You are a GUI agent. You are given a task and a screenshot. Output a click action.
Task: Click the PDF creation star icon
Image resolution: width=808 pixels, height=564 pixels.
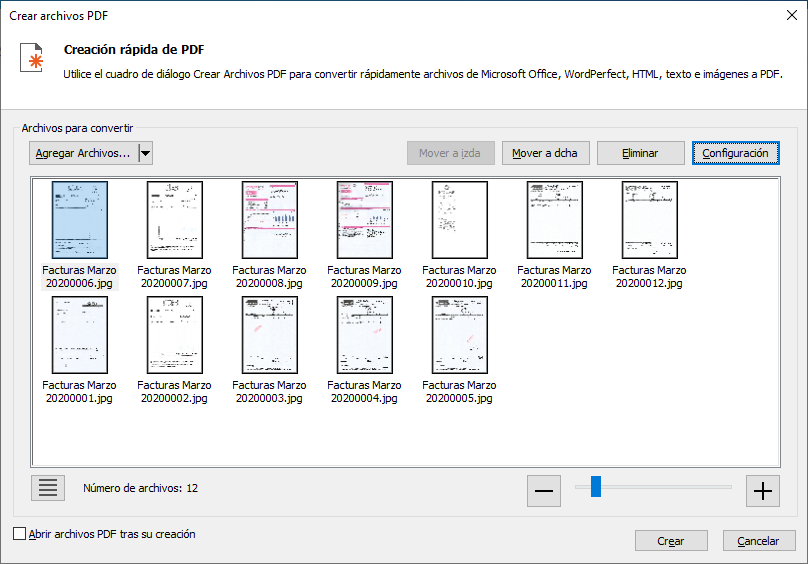click(x=34, y=59)
